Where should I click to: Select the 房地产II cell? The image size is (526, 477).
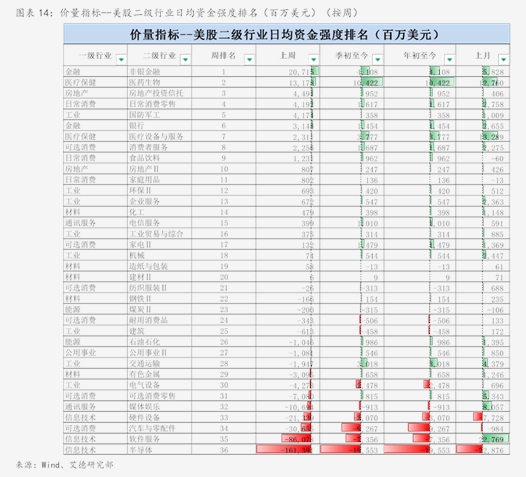pos(160,169)
